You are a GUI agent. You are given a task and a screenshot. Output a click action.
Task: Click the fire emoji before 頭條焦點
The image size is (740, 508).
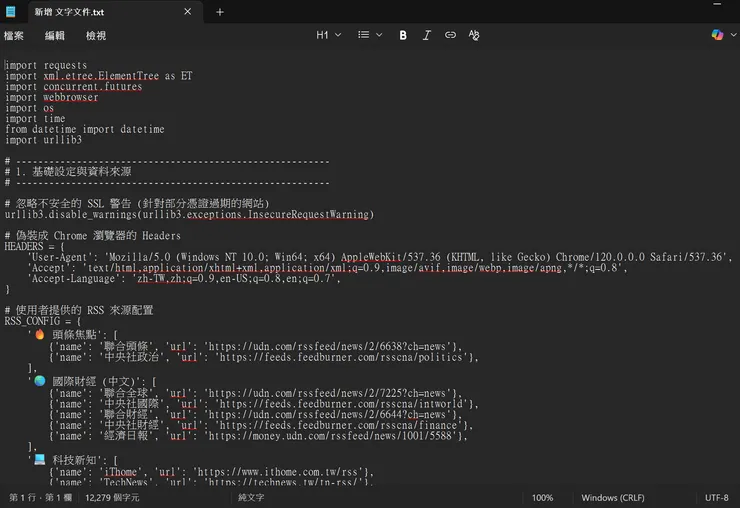click(40, 334)
